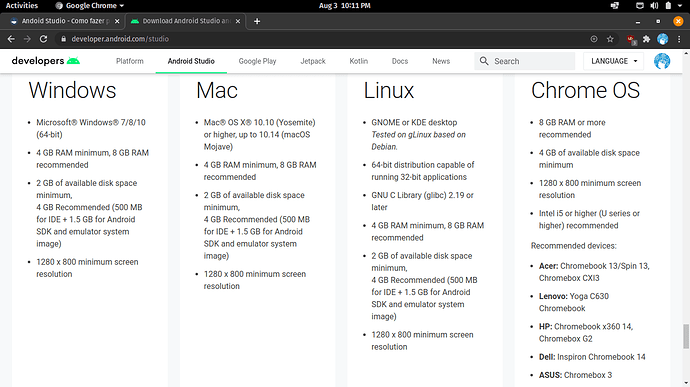Open Chrome three-dot menu
Screen dimensions: 690x387
coord(679,39)
